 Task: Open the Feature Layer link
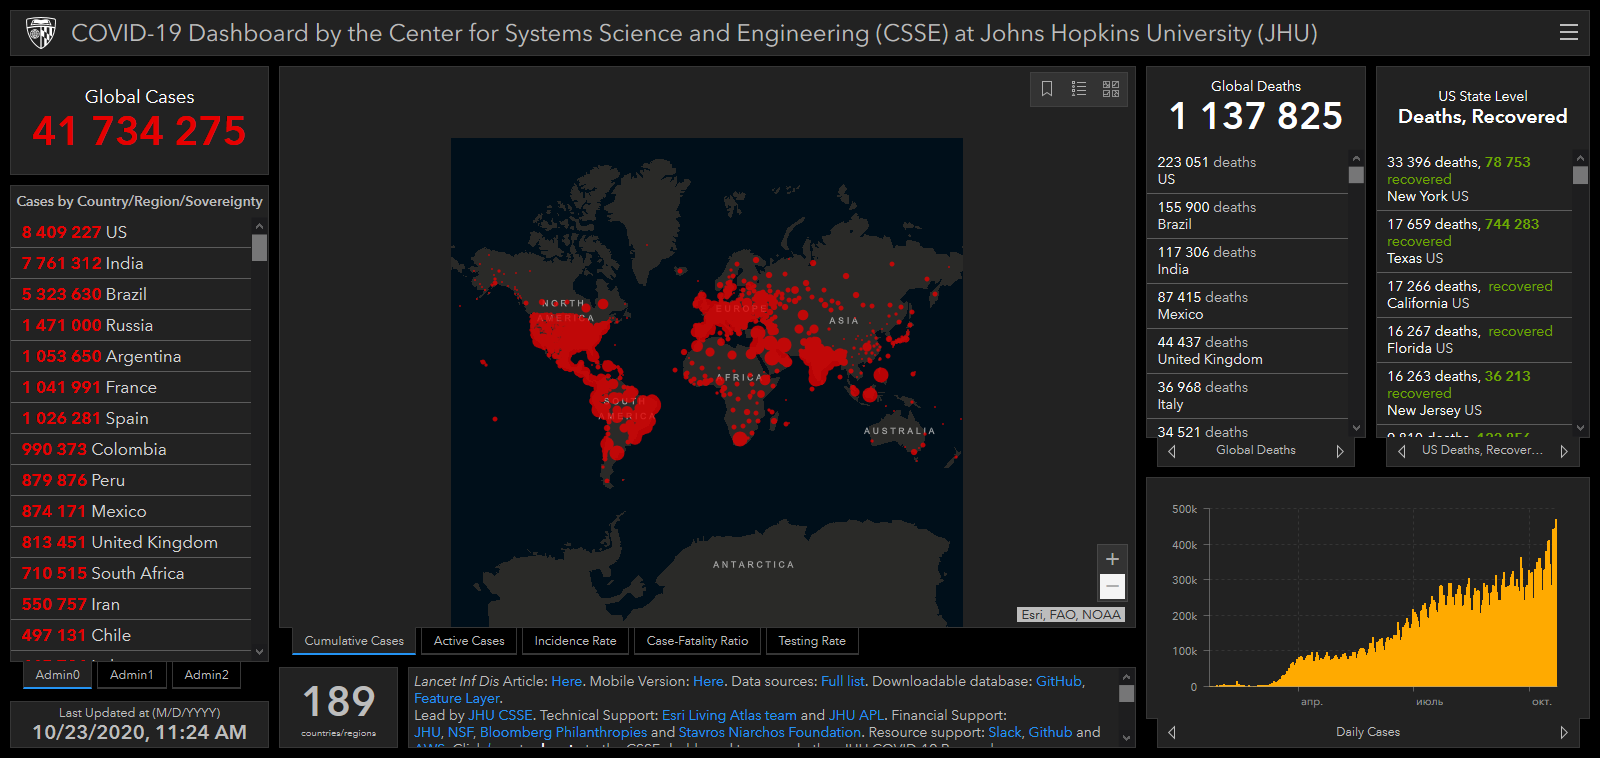[x=456, y=698]
